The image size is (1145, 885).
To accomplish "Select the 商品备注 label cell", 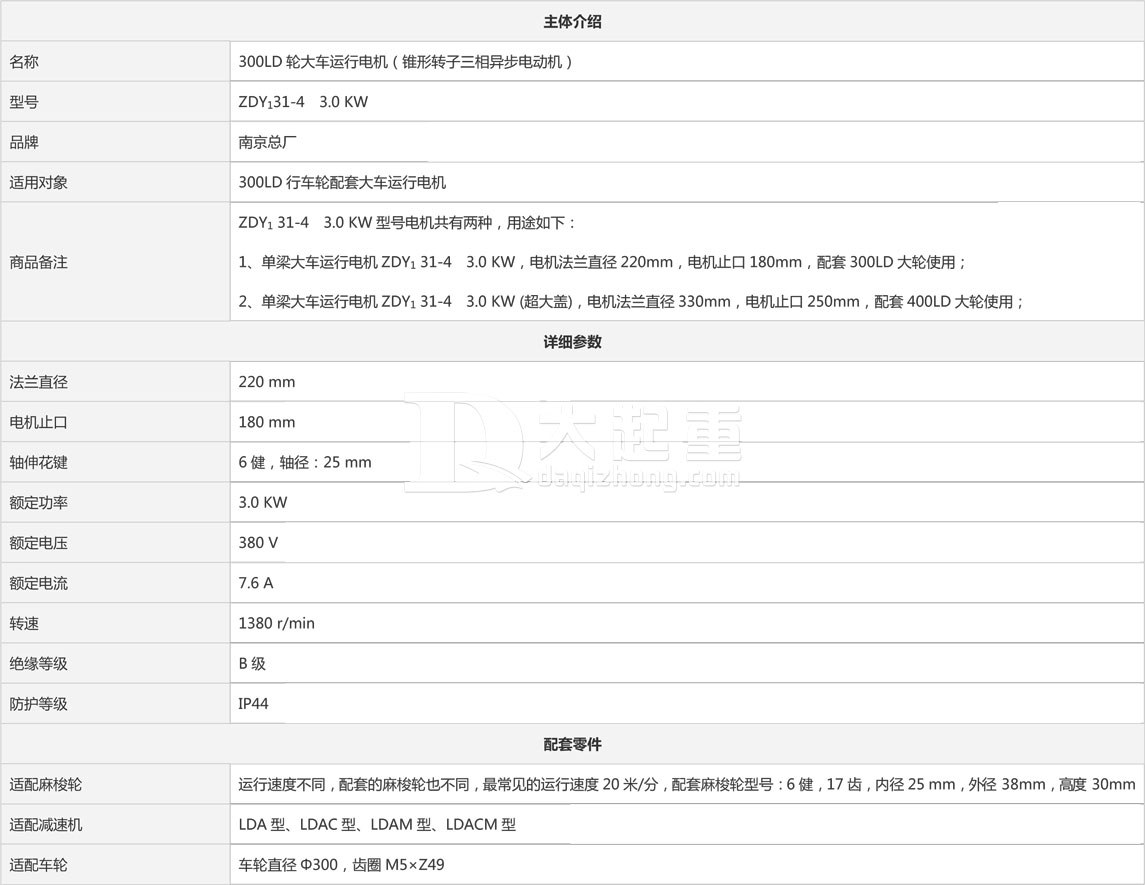I will 115,262.
